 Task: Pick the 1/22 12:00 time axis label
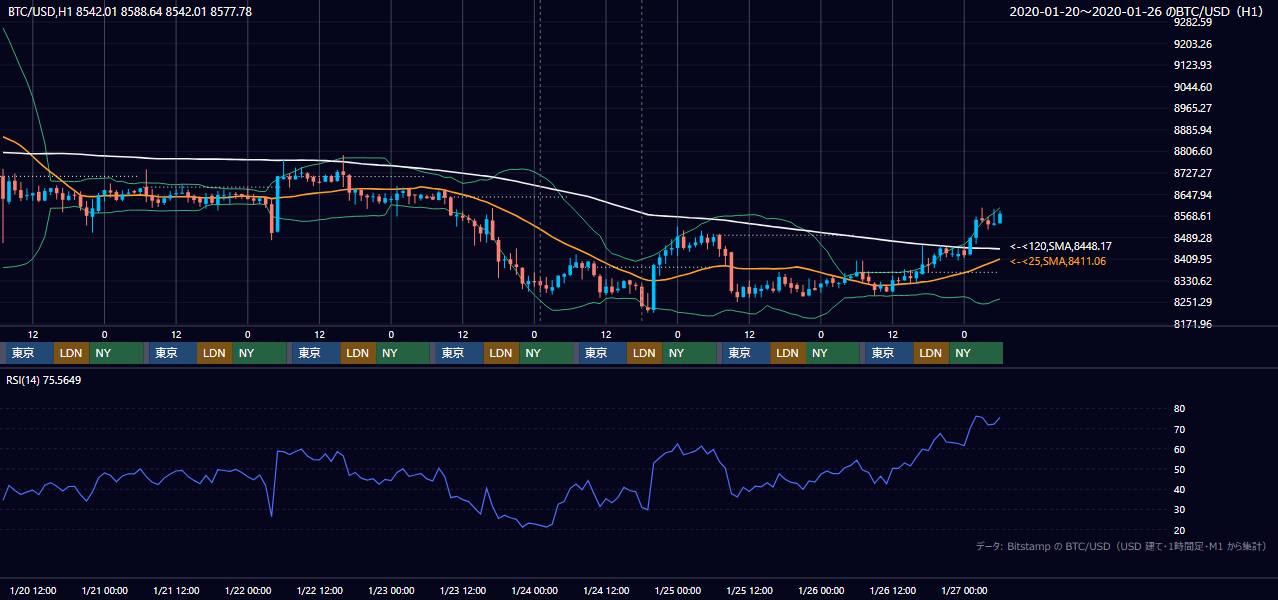tap(320, 590)
